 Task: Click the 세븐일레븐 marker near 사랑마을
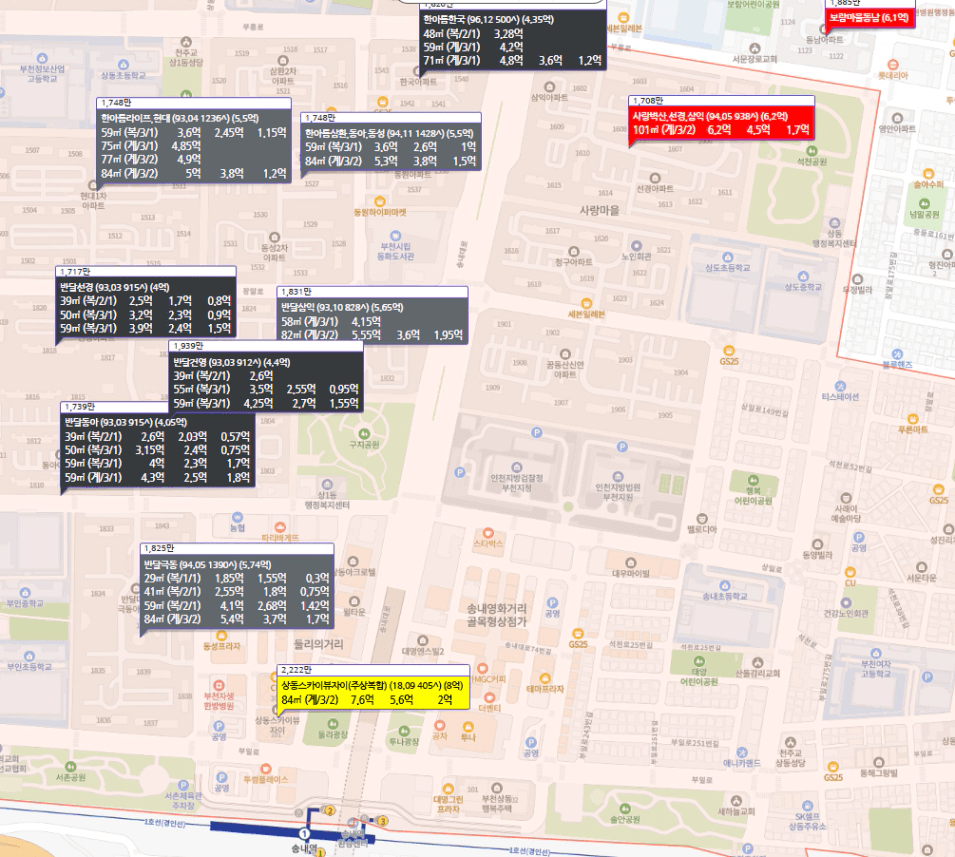point(586,303)
